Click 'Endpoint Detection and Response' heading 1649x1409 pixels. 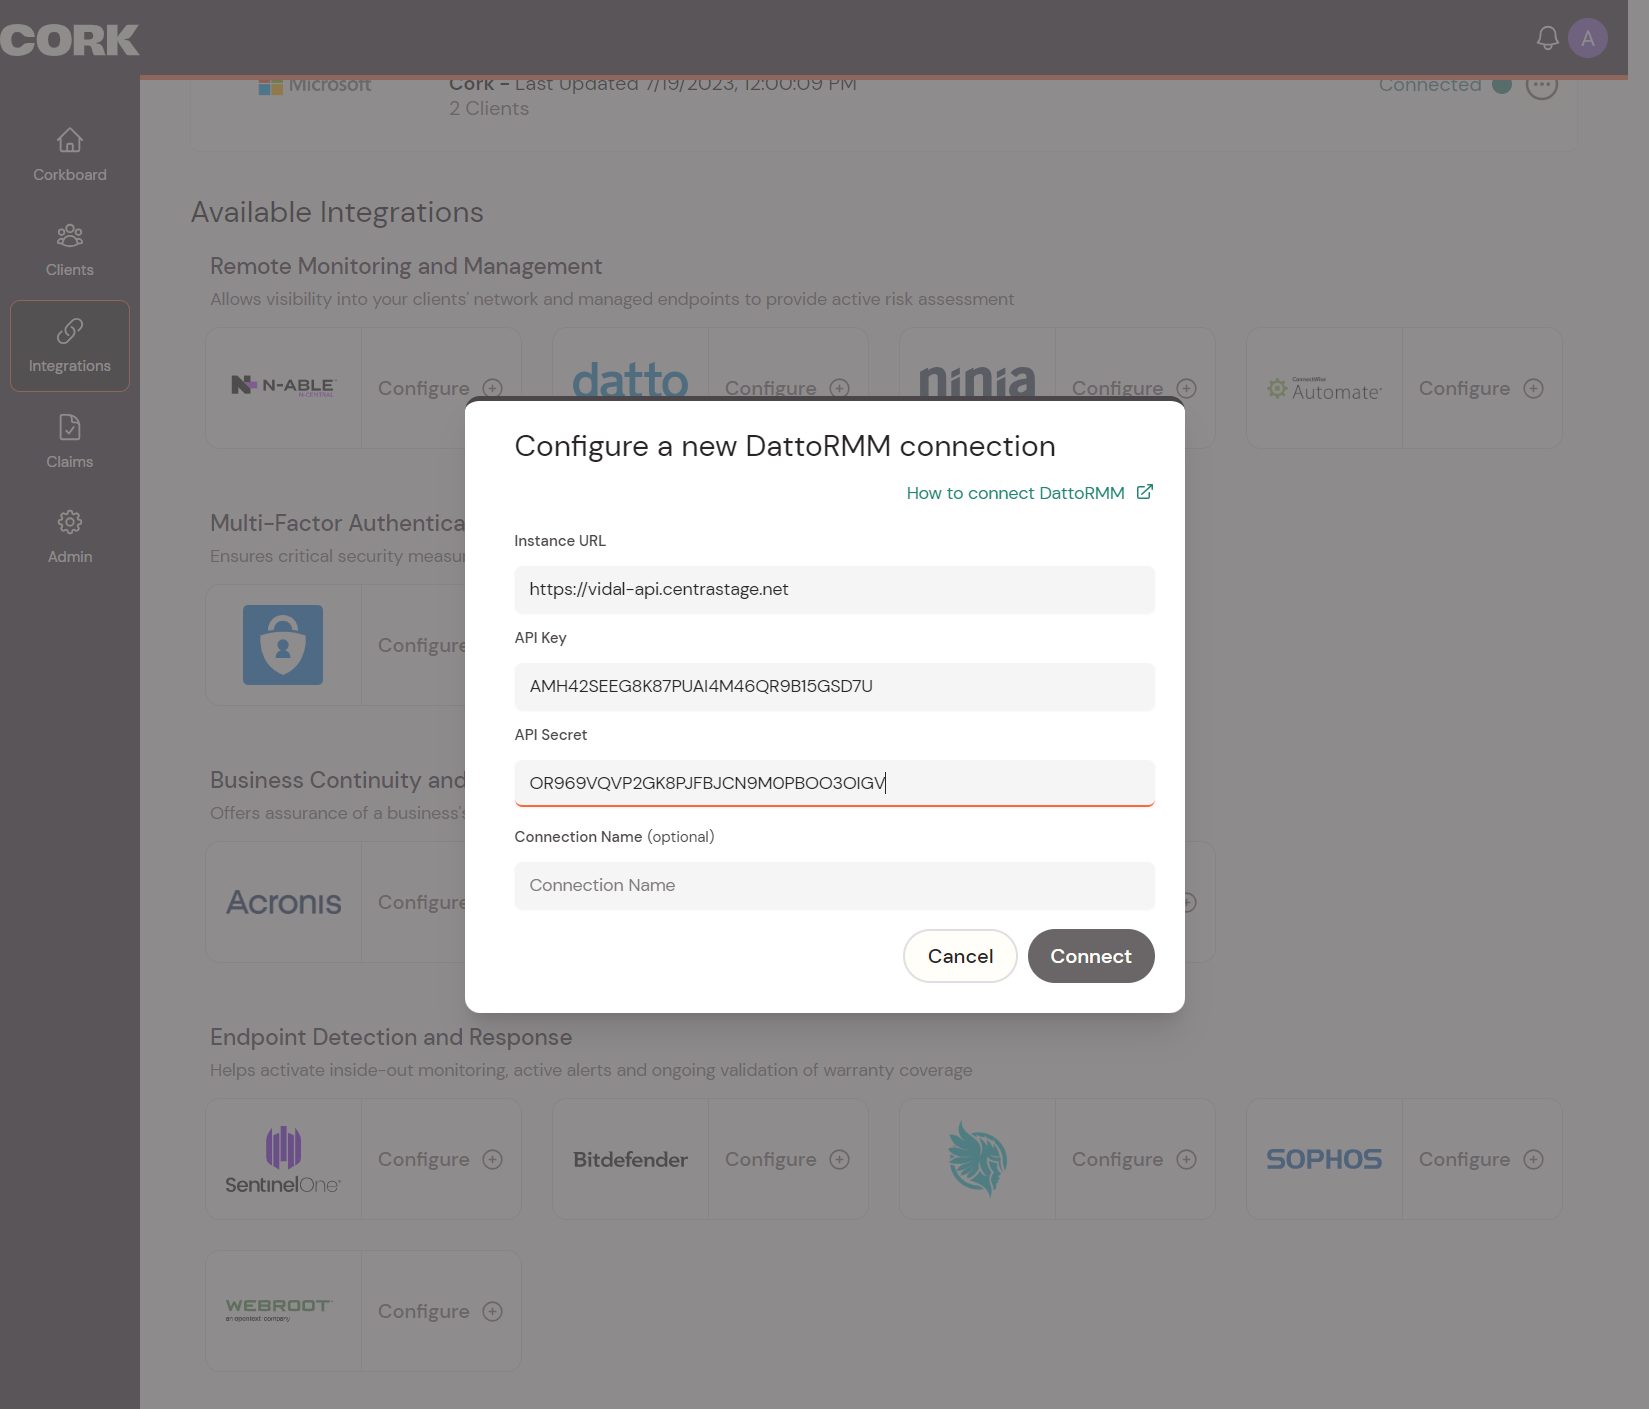click(x=391, y=1037)
